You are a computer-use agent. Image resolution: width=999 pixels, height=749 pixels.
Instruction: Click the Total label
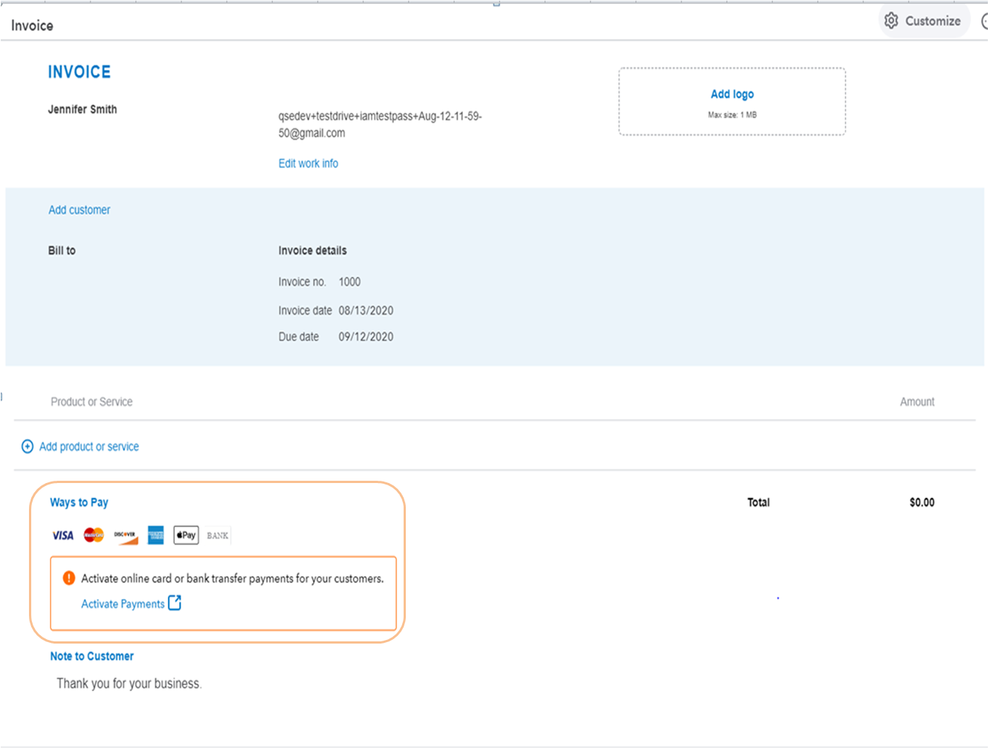(x=758, y=503)
